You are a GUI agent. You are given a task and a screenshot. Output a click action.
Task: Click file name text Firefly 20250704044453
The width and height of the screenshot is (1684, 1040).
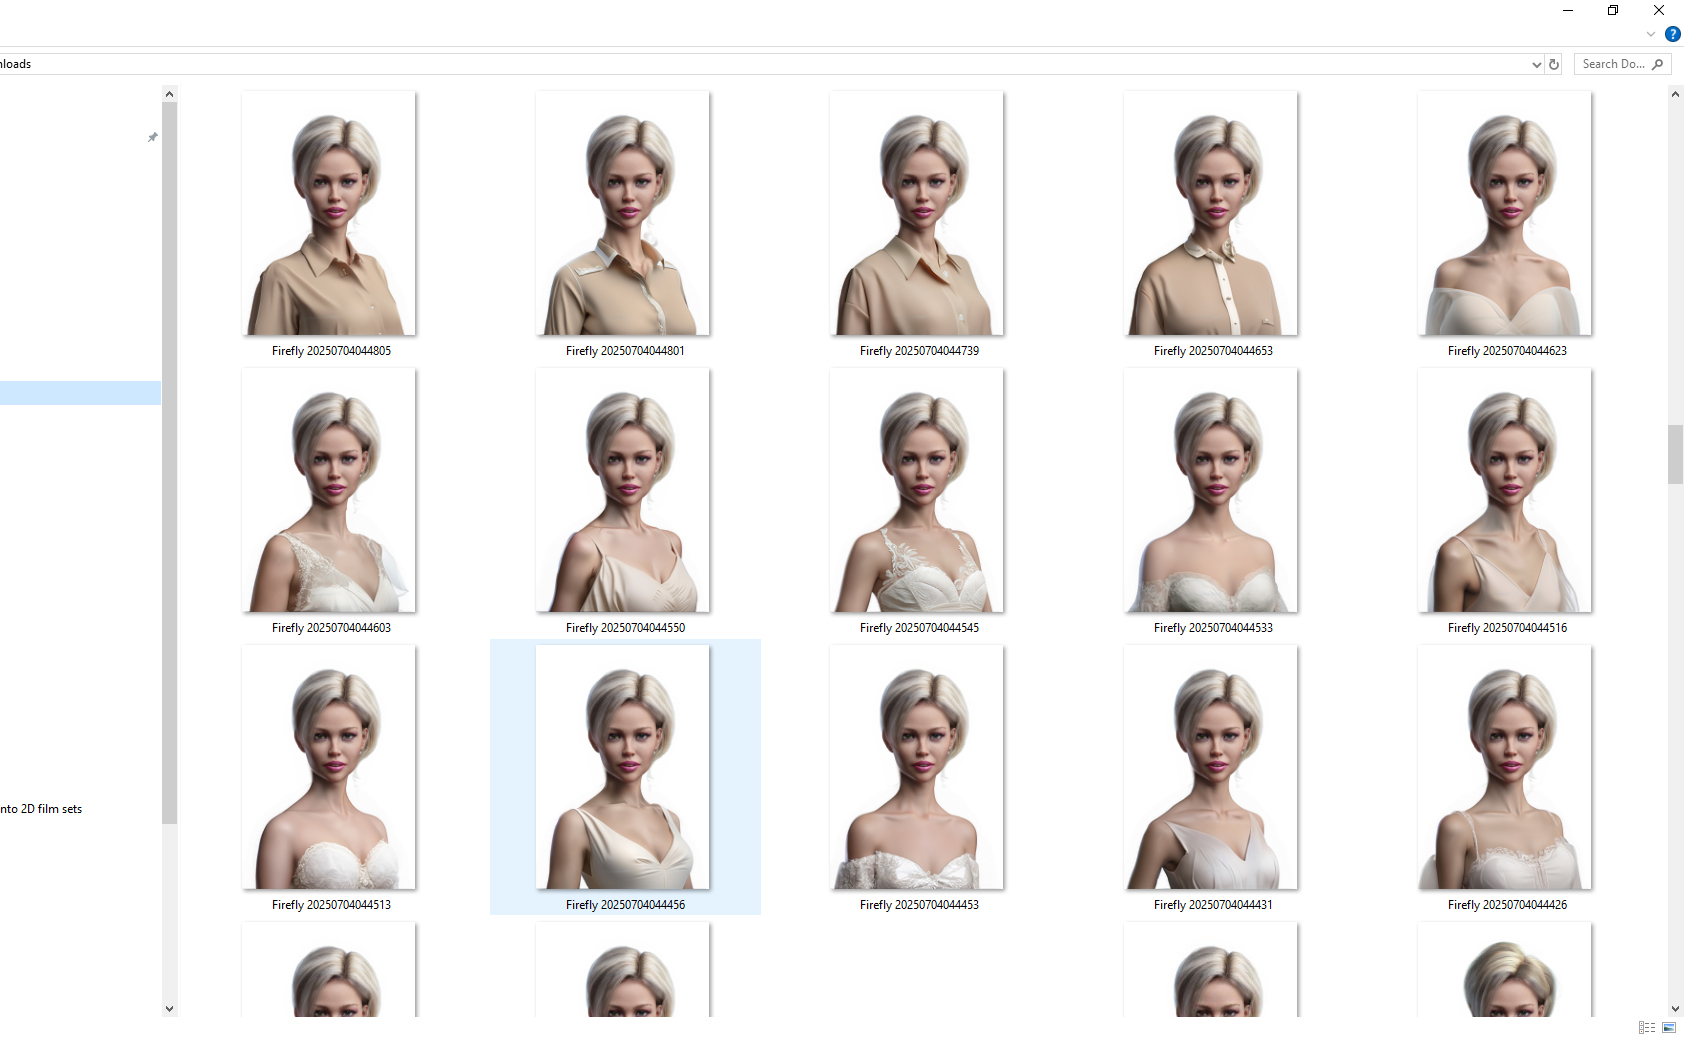(x=919, y=905)
